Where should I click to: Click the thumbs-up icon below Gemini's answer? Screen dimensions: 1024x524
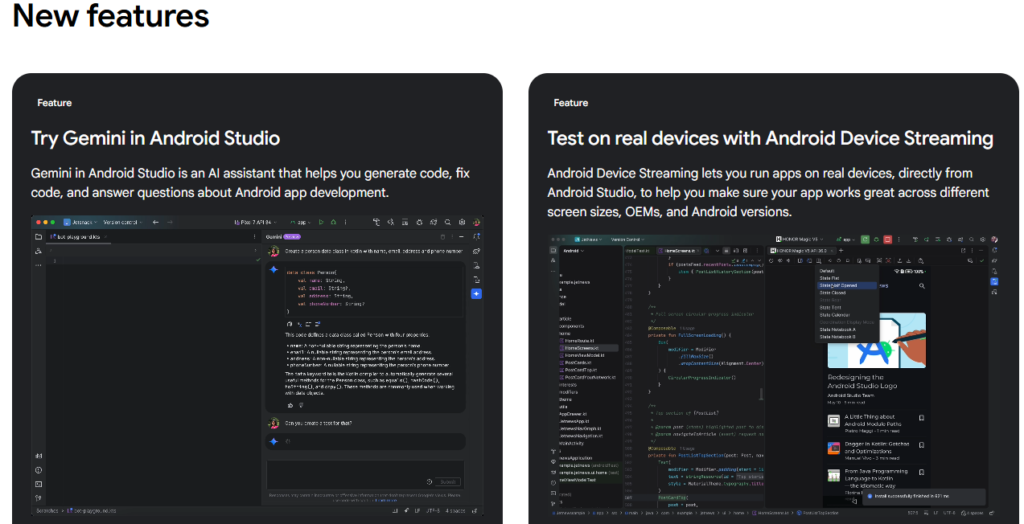(290, 405)
